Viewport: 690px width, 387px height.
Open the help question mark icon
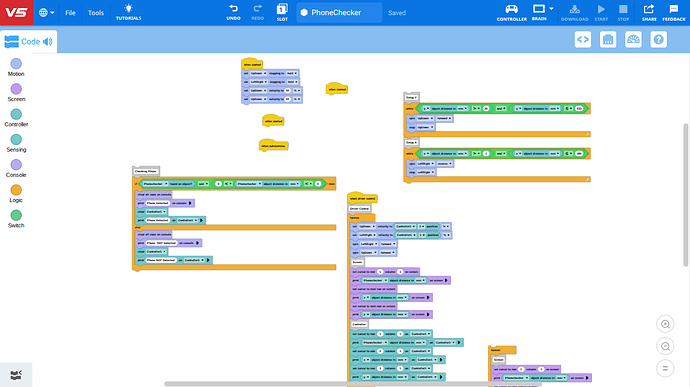658,40
